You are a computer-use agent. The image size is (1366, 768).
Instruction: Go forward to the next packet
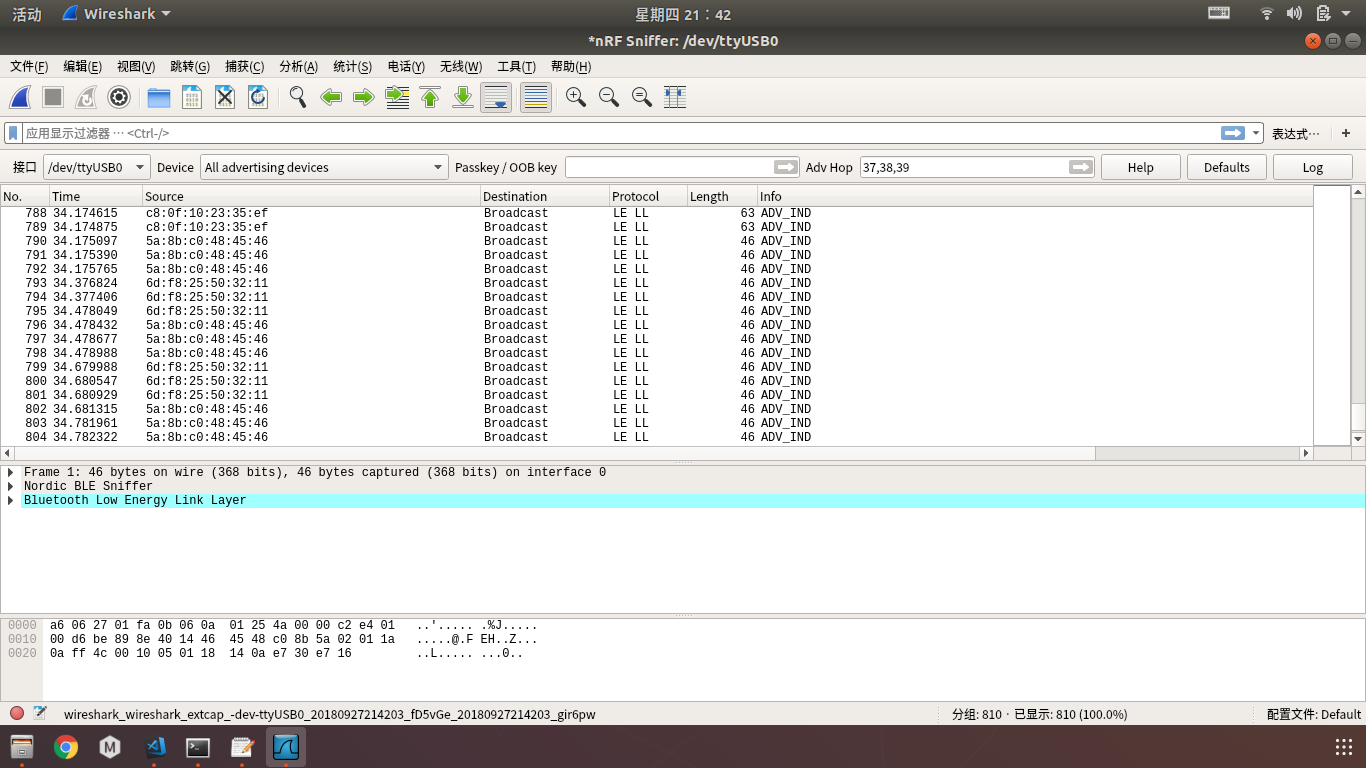364,97
